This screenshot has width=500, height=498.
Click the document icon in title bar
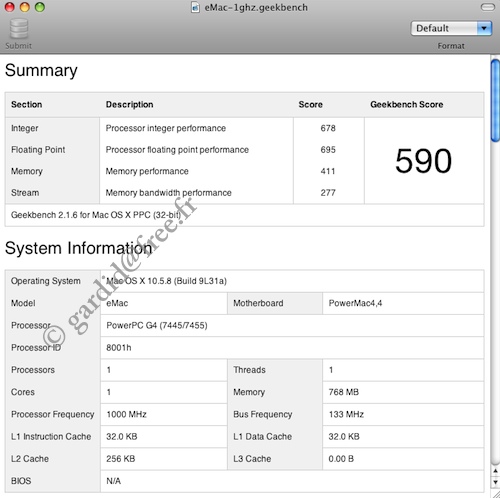click(195, 7)
